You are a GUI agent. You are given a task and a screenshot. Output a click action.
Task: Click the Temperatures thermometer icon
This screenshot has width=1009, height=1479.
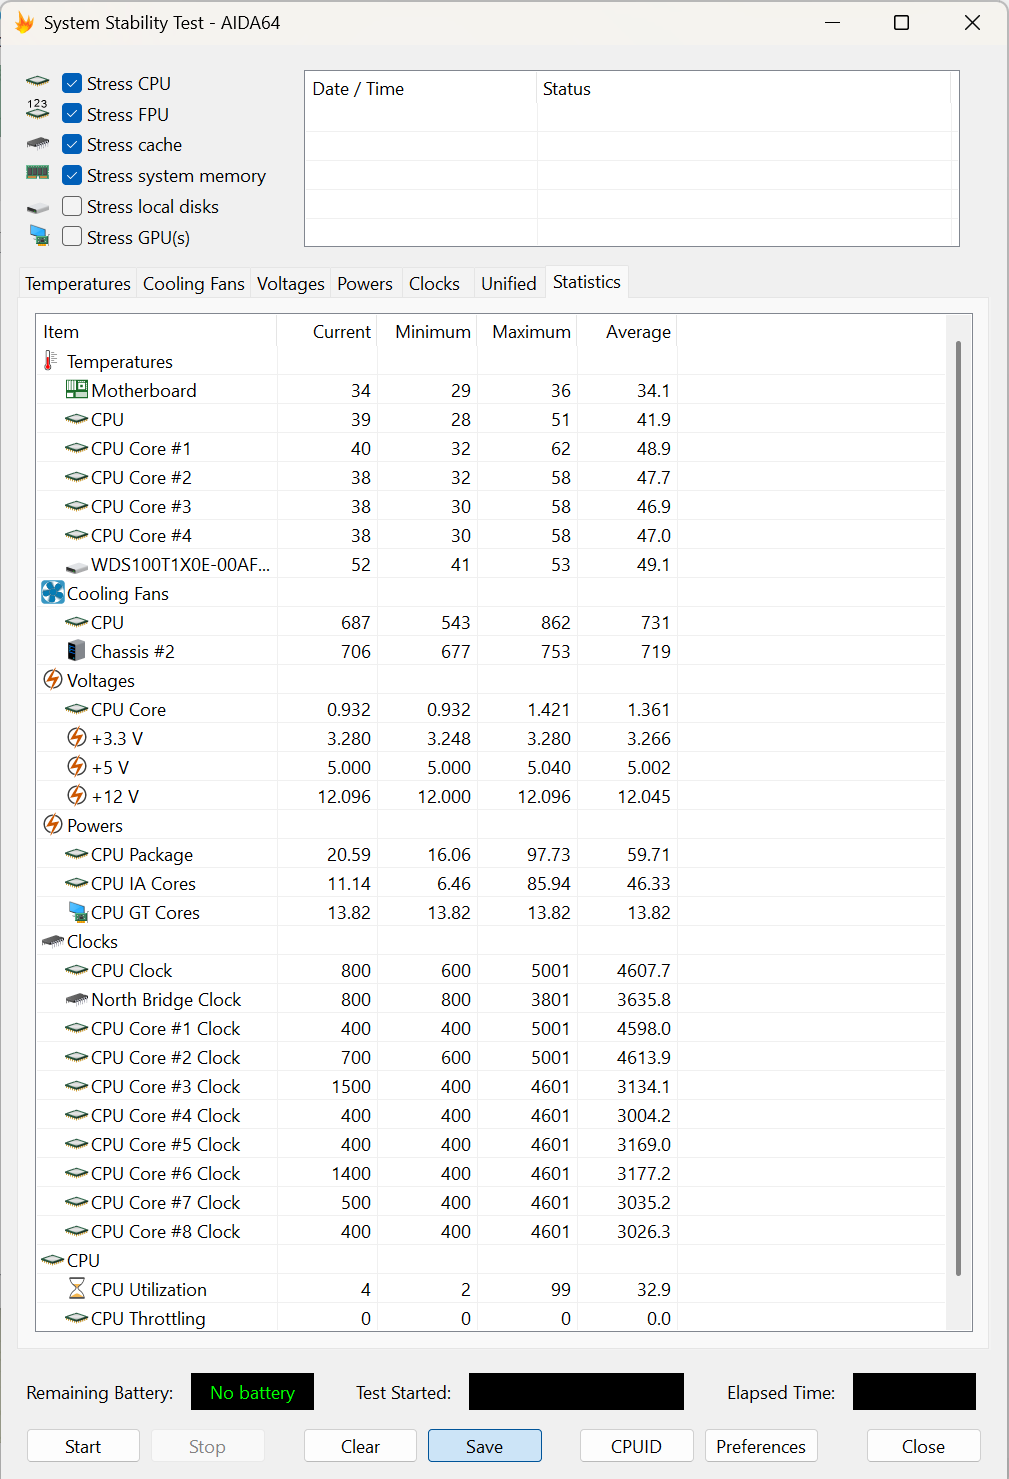point(50,361)
